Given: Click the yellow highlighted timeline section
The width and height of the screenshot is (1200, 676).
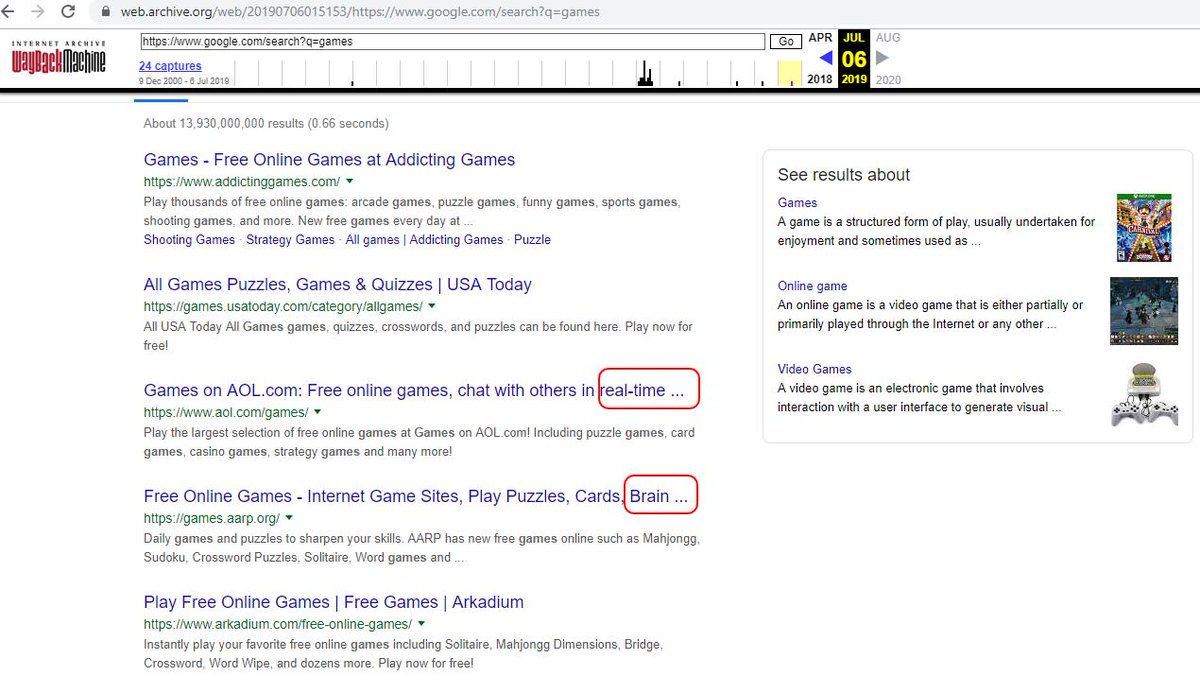Looking at the screenshot, I should point(789,73).
